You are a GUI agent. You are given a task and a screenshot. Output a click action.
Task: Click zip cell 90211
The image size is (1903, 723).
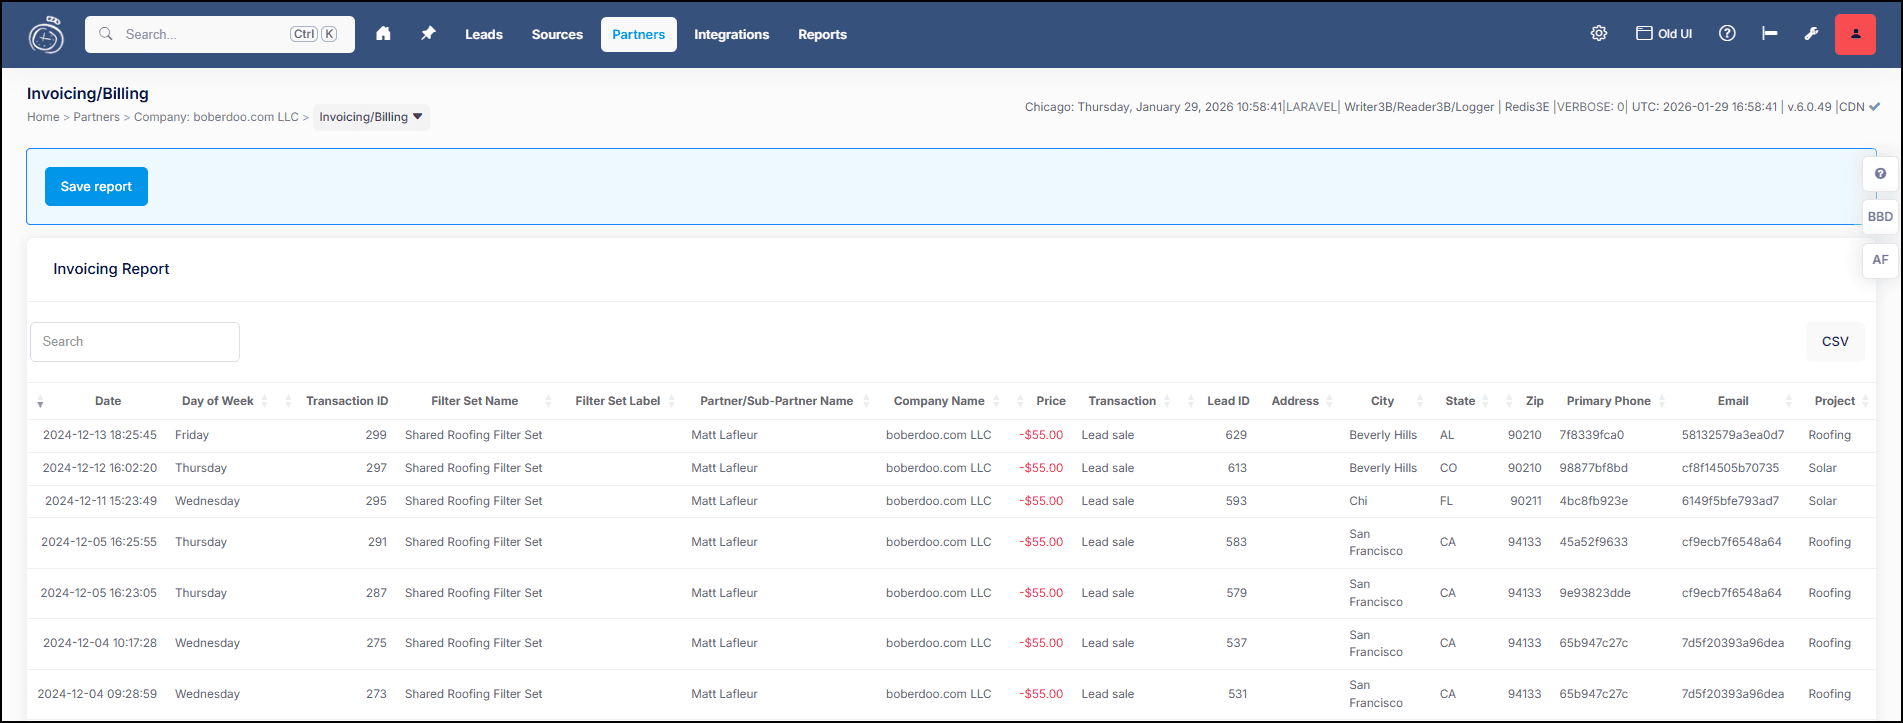[1526, 501]
